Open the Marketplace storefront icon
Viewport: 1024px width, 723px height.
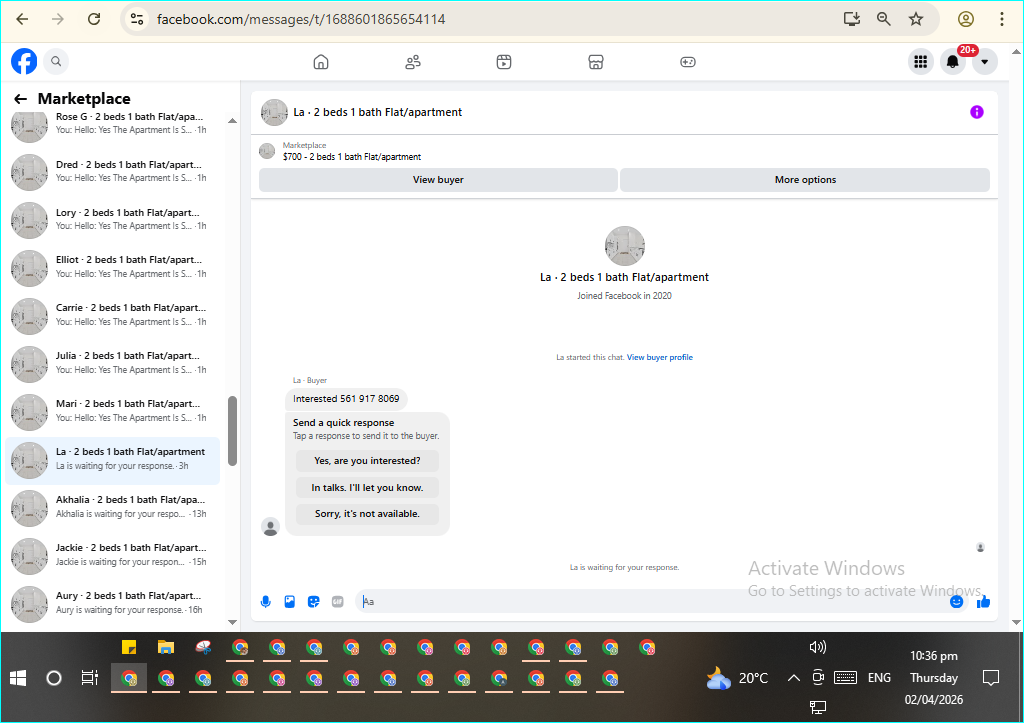pyautogui.click(x=596, y=62)
